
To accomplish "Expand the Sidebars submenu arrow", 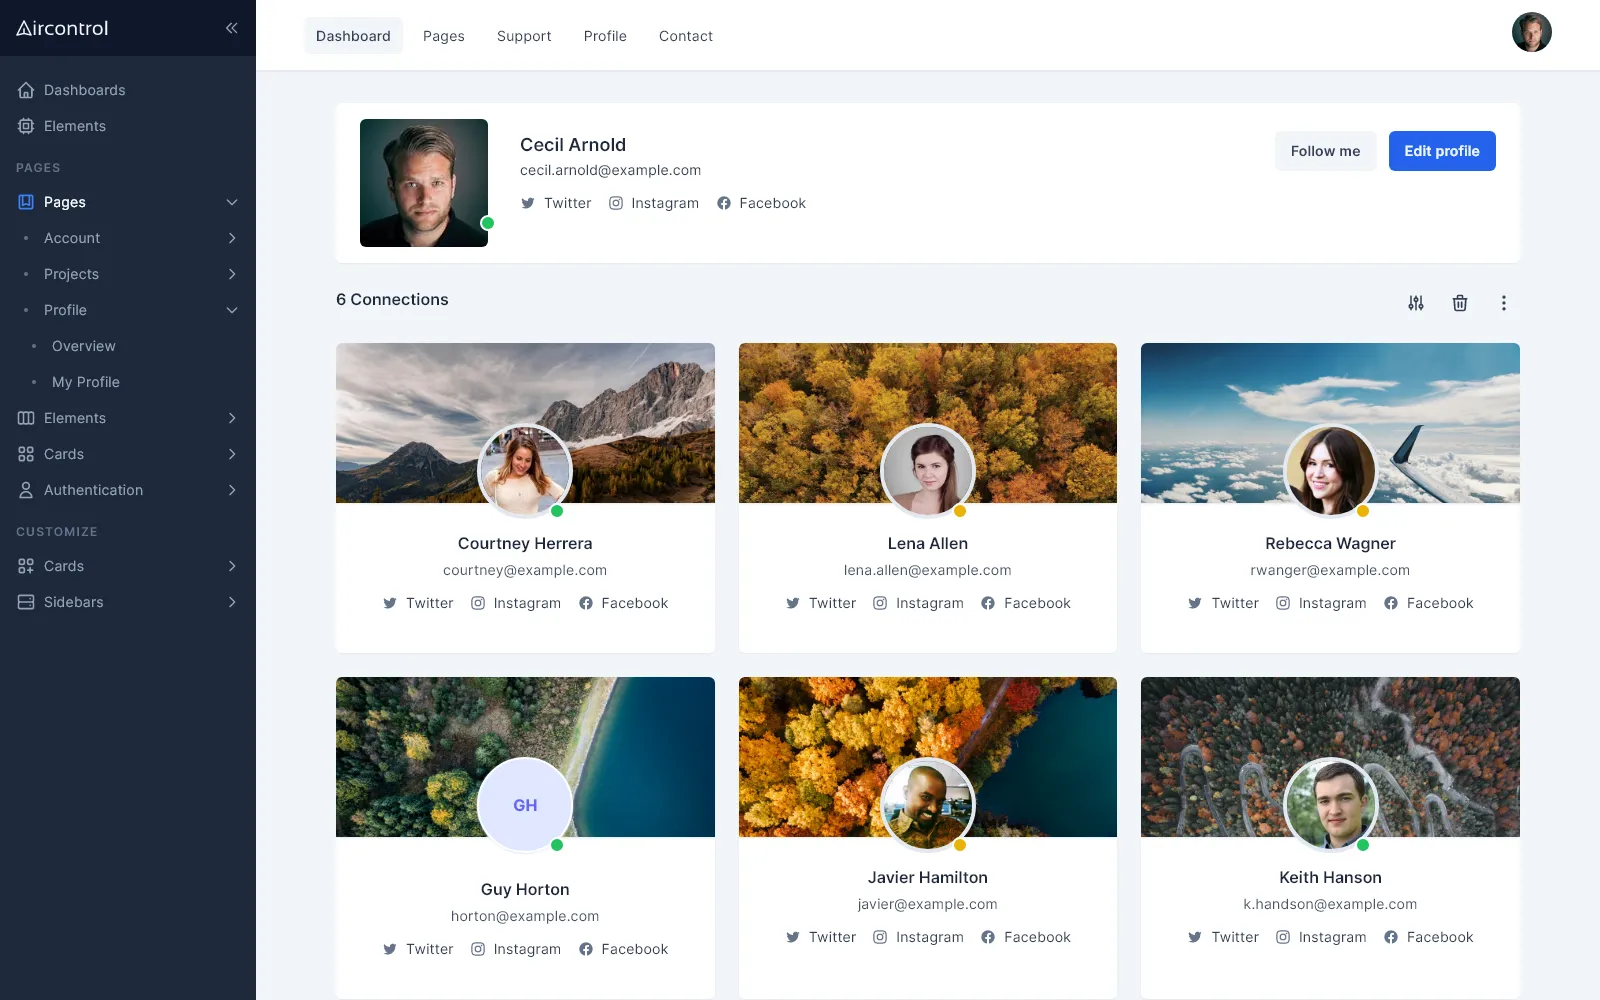I will point(232,602).
